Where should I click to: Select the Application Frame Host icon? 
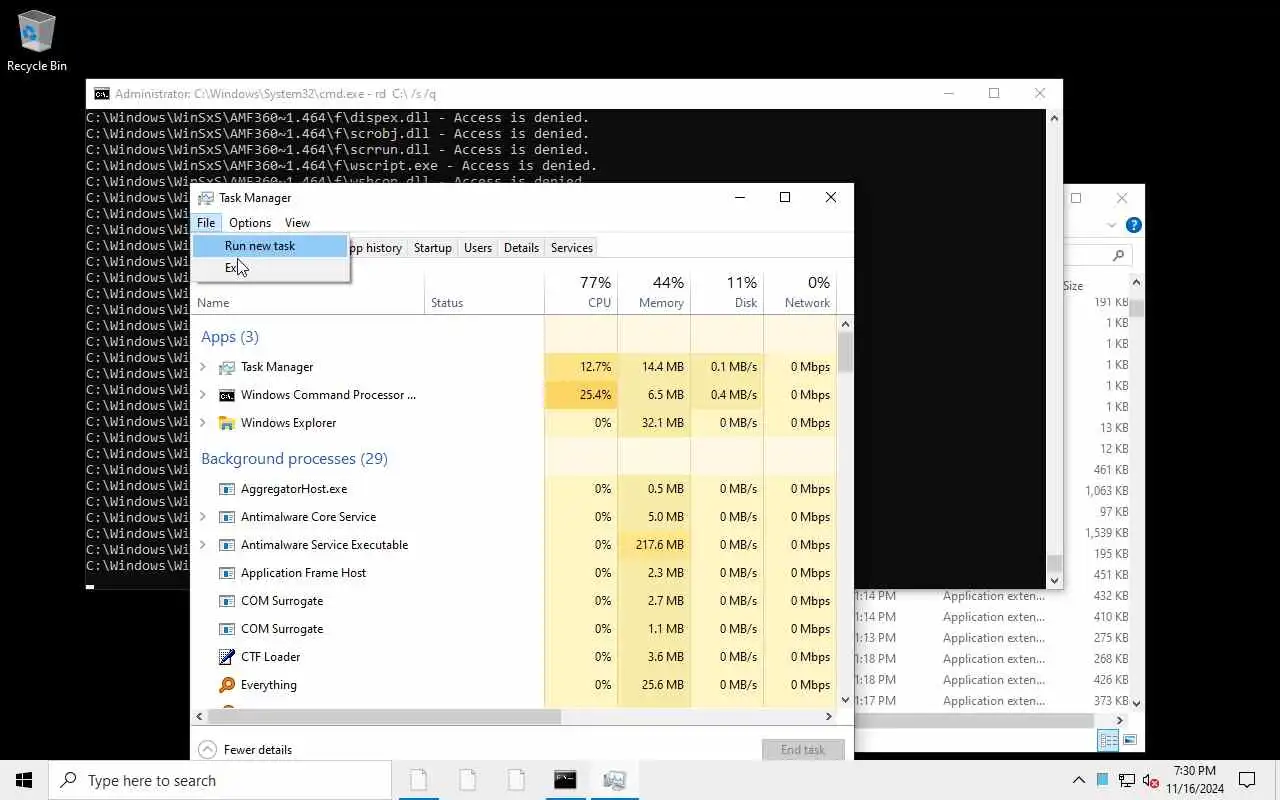(227, 573)
